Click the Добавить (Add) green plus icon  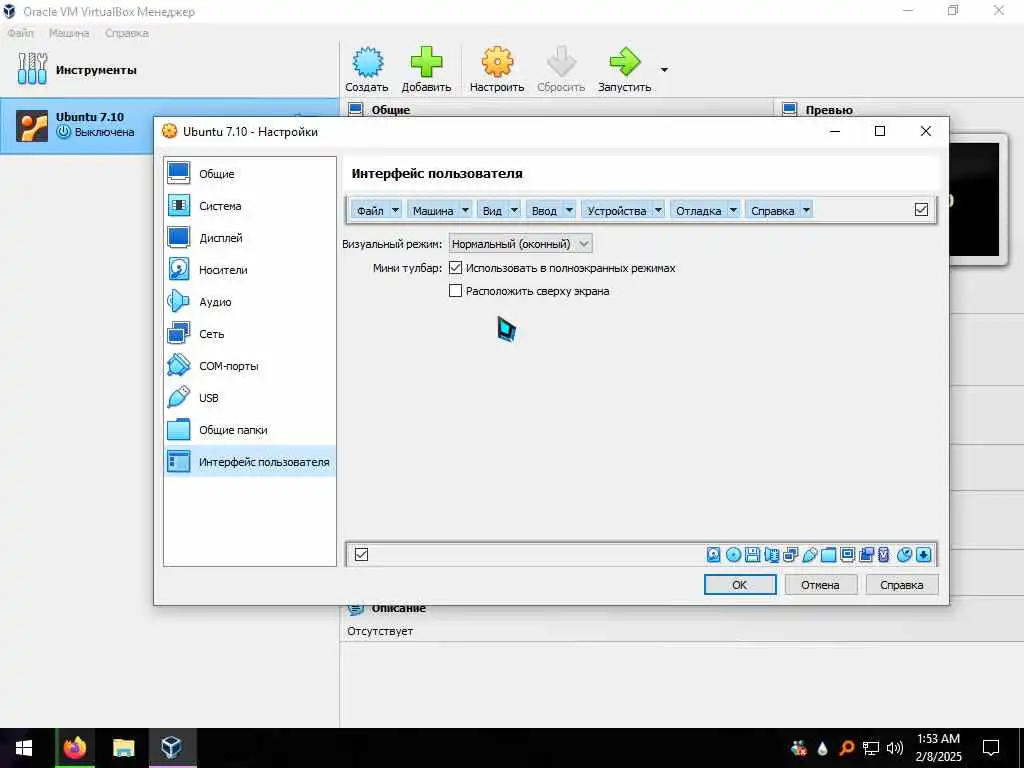(x=426, y=63)
